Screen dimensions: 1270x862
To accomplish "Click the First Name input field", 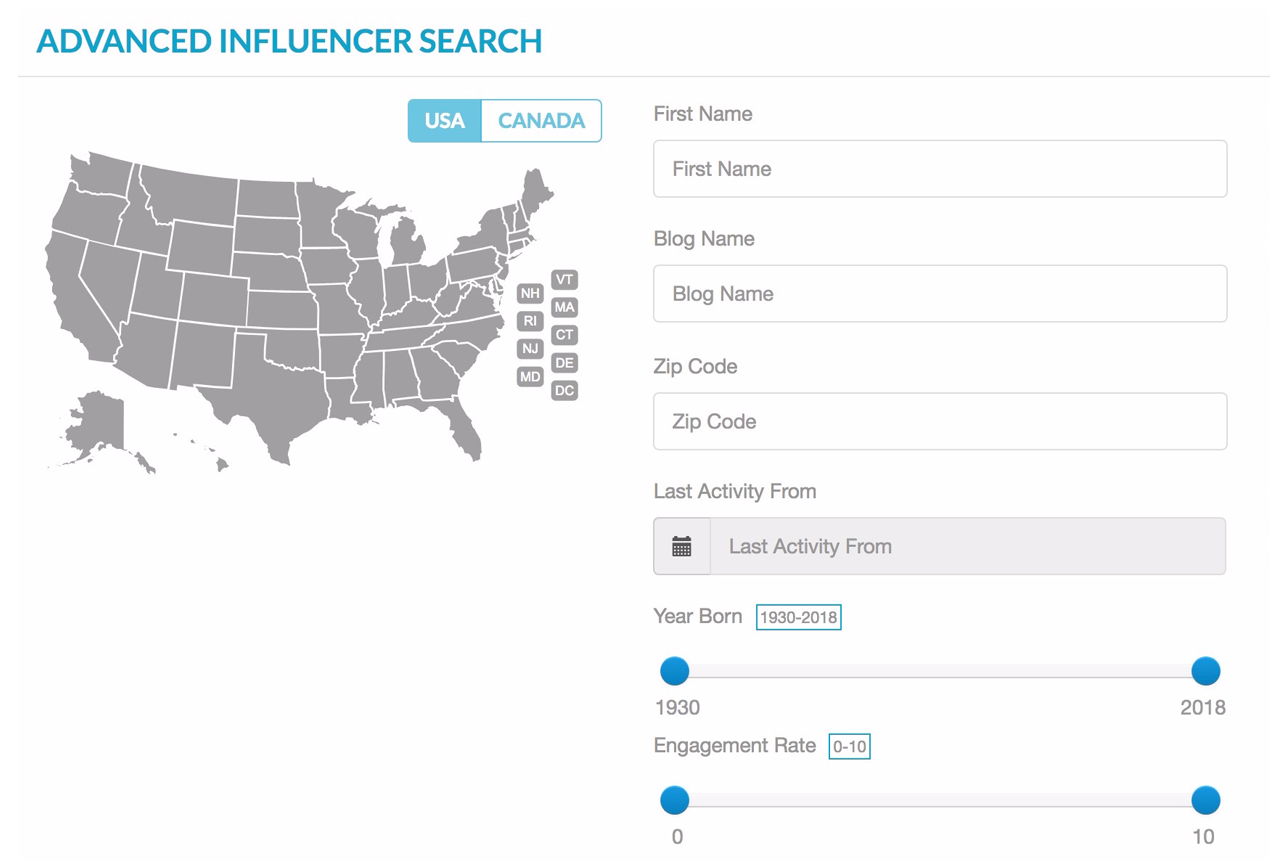I will [940, 168].
